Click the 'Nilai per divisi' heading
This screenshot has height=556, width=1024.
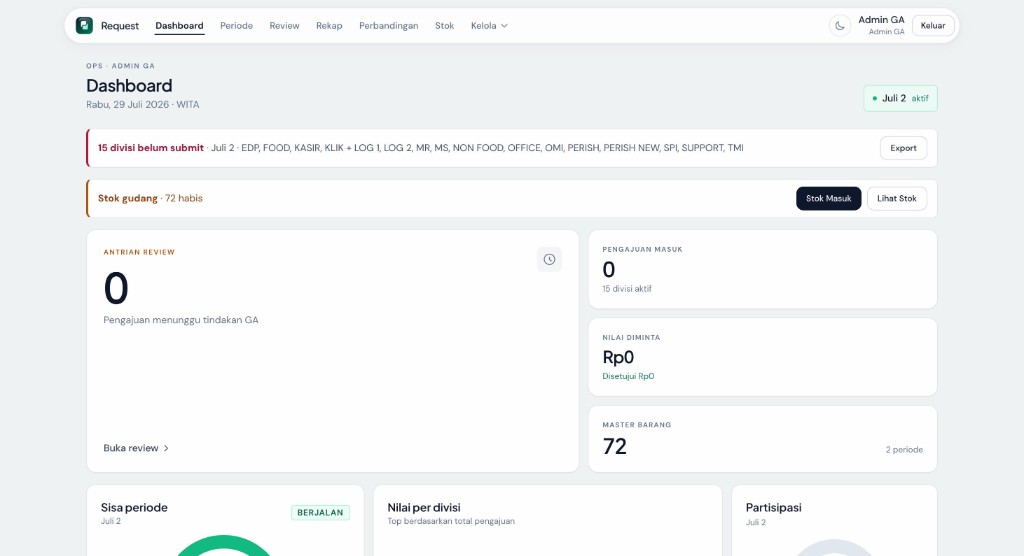(x=424, y=508)
